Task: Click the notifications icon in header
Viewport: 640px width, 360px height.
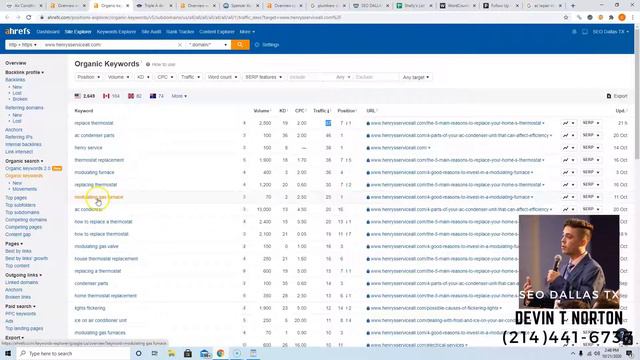Action: (574, 32)
